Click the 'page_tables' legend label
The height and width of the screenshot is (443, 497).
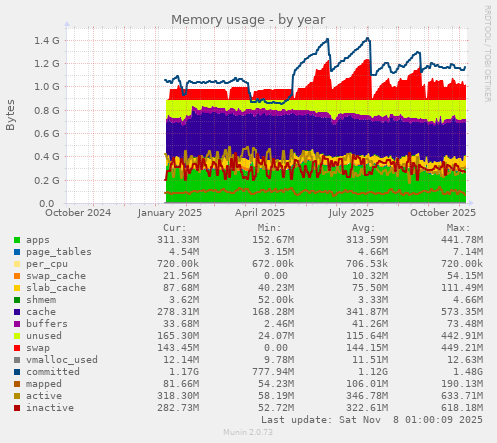pos(59,252)
